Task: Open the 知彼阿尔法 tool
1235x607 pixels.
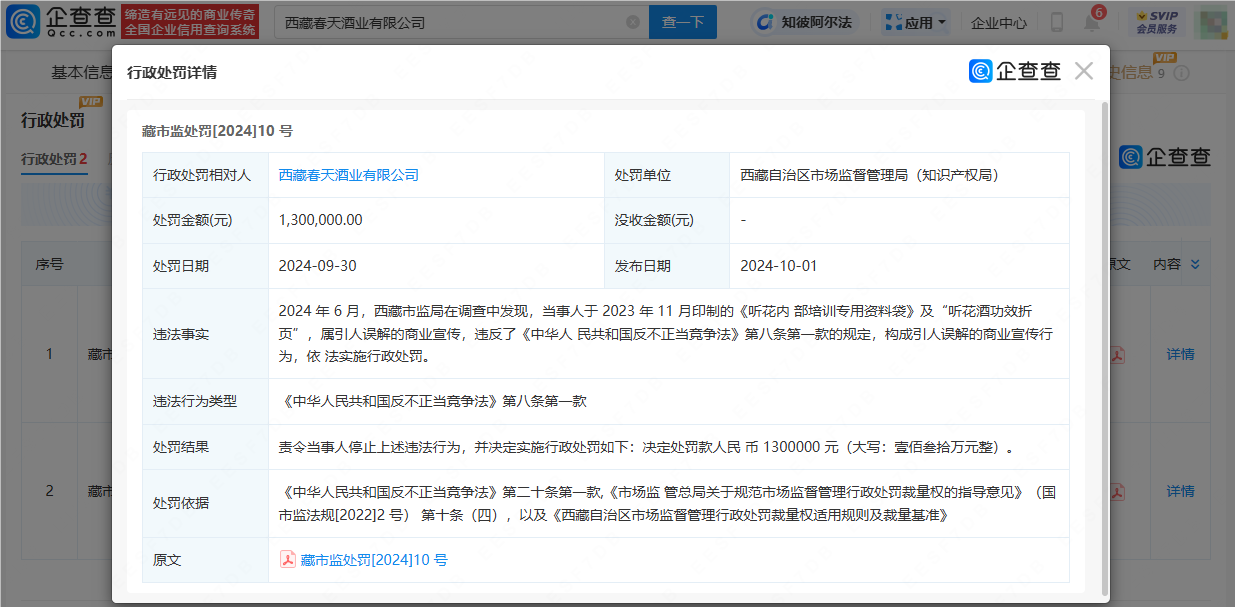Action: tap(805, 22)
